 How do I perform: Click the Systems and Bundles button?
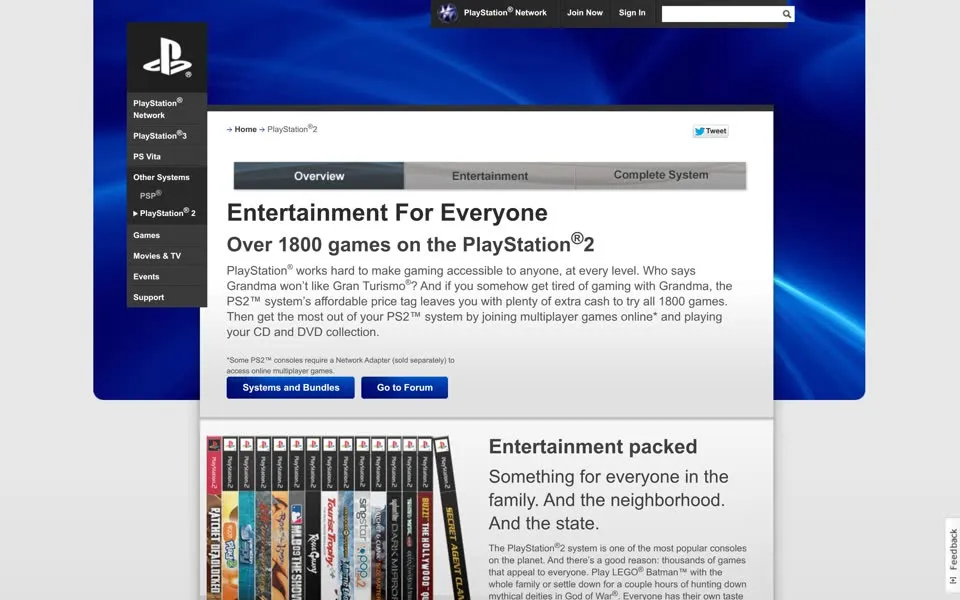(x=290, y=388)
